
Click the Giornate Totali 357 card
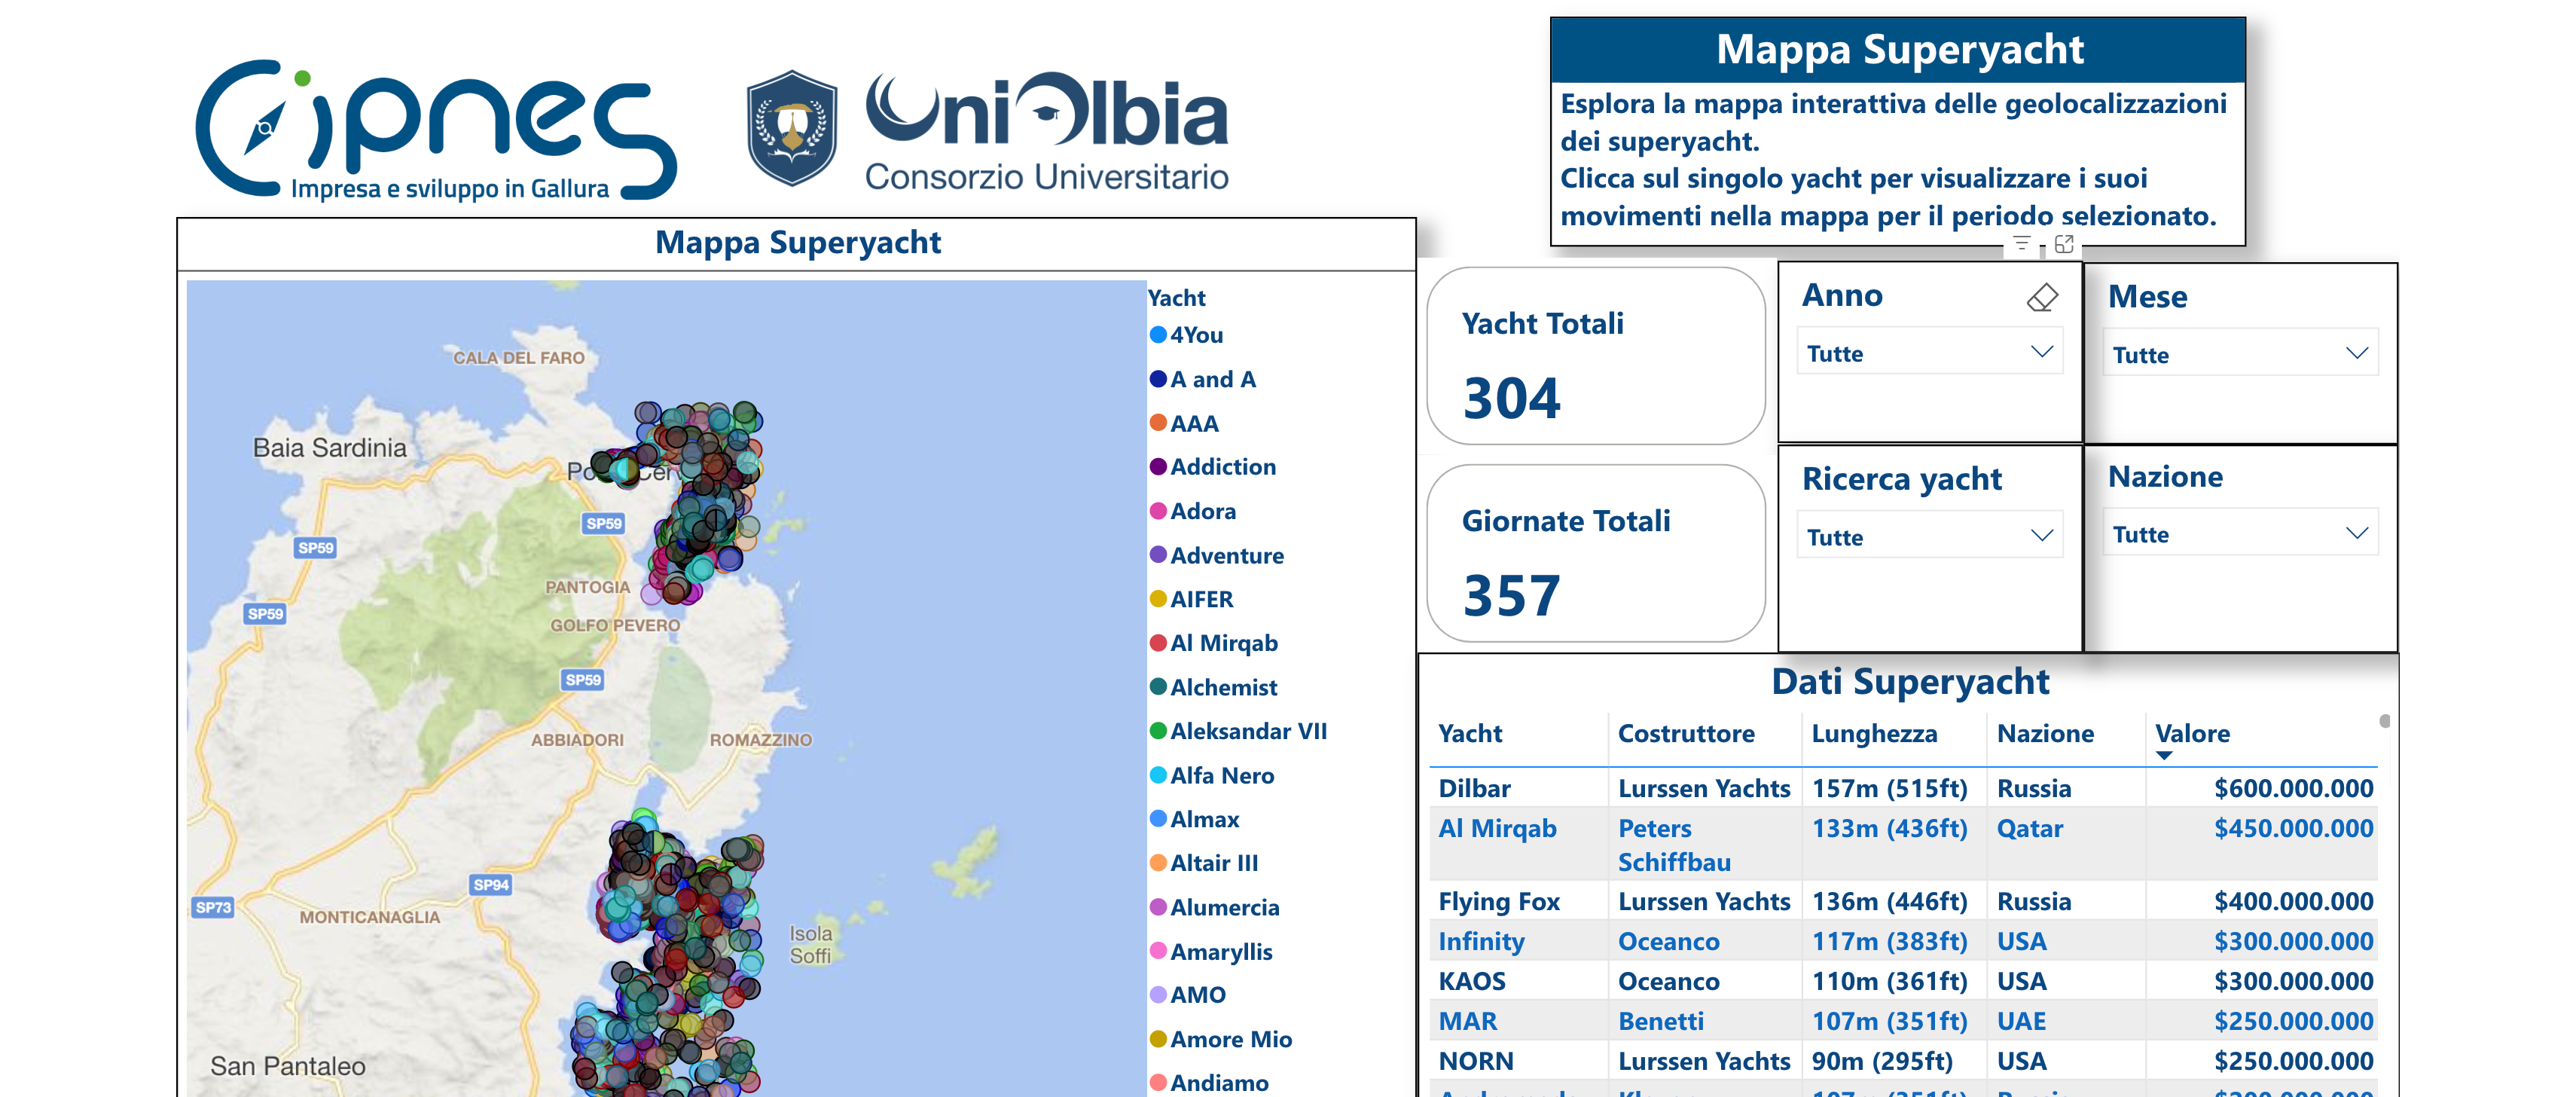point(1596,553)
